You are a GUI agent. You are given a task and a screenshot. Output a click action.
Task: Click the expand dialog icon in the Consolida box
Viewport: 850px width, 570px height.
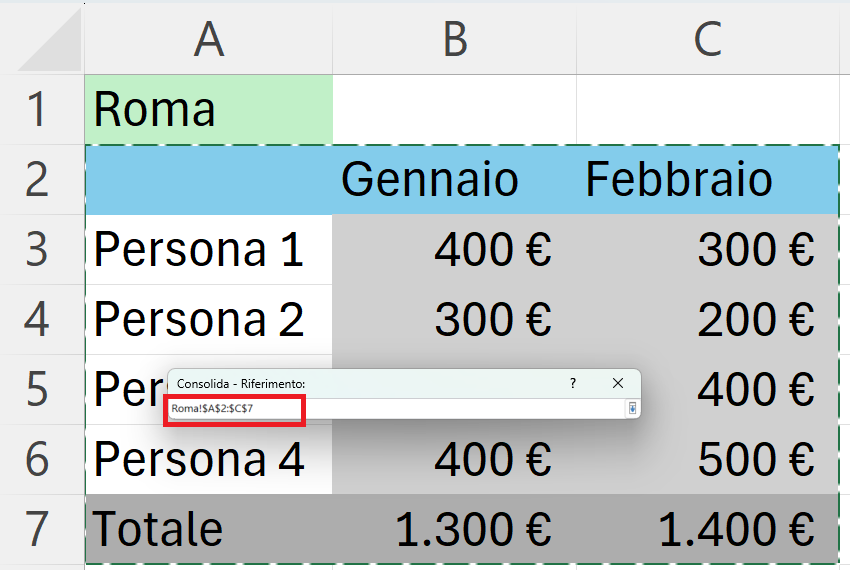[632, 408]
